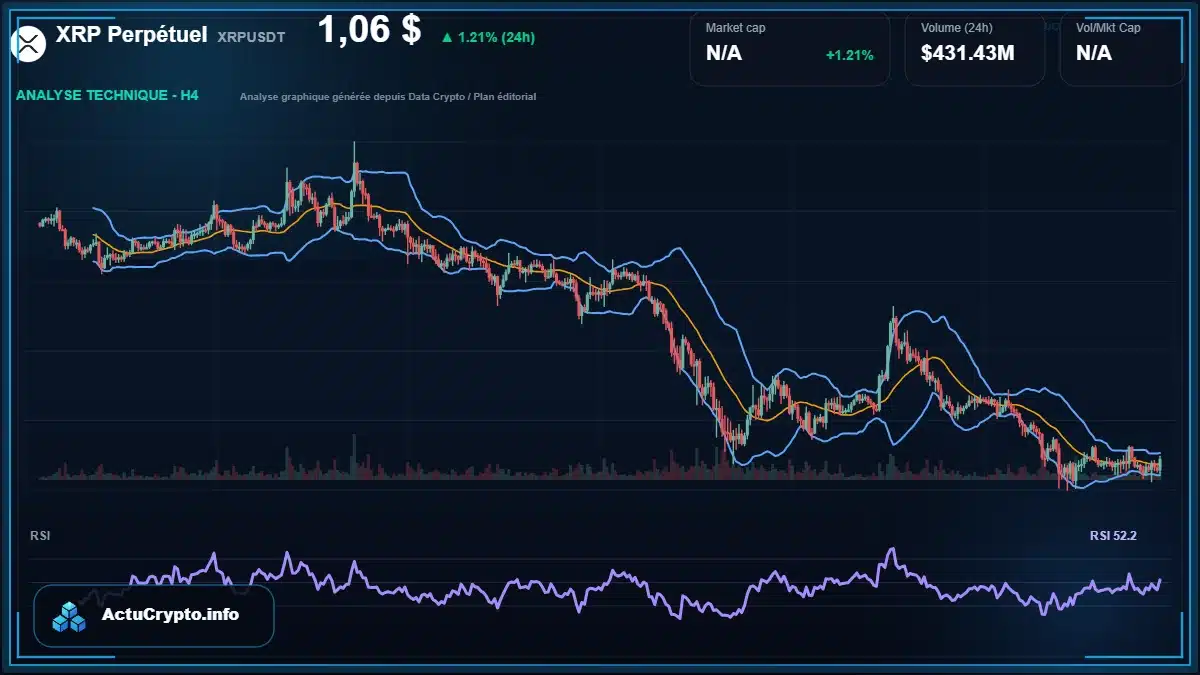Click ANALYSE TECHNIQUE - H4 heading
Viewport: 1200px width, 675px height.
[x=108, y=96]
